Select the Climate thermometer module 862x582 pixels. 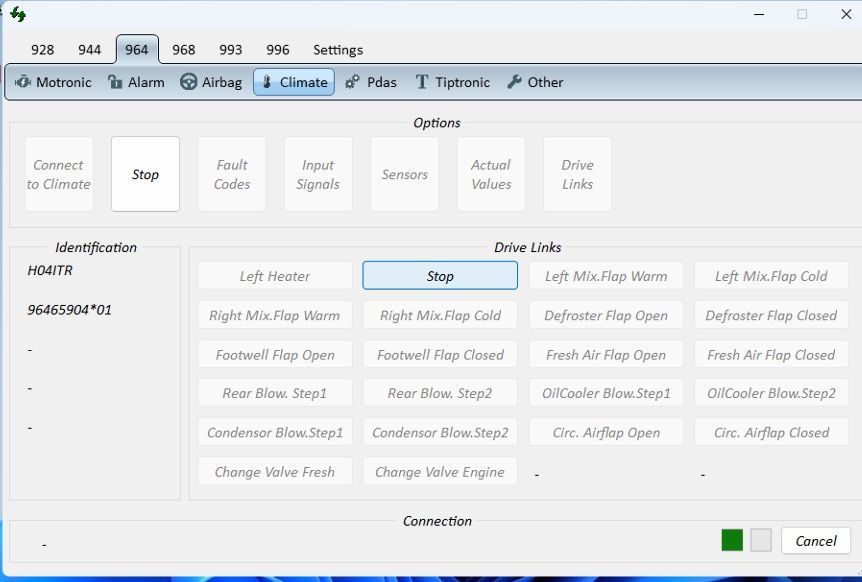click(293, 82)
